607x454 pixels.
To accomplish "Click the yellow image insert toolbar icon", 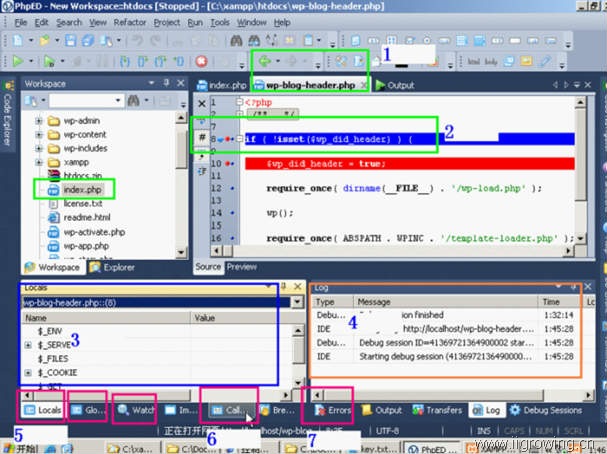I will (x=526, y=61).
